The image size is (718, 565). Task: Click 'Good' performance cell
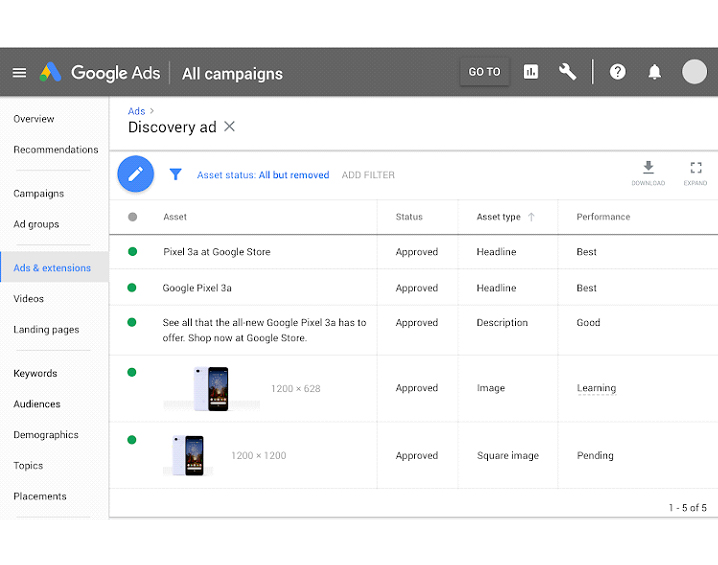[588, 323]
